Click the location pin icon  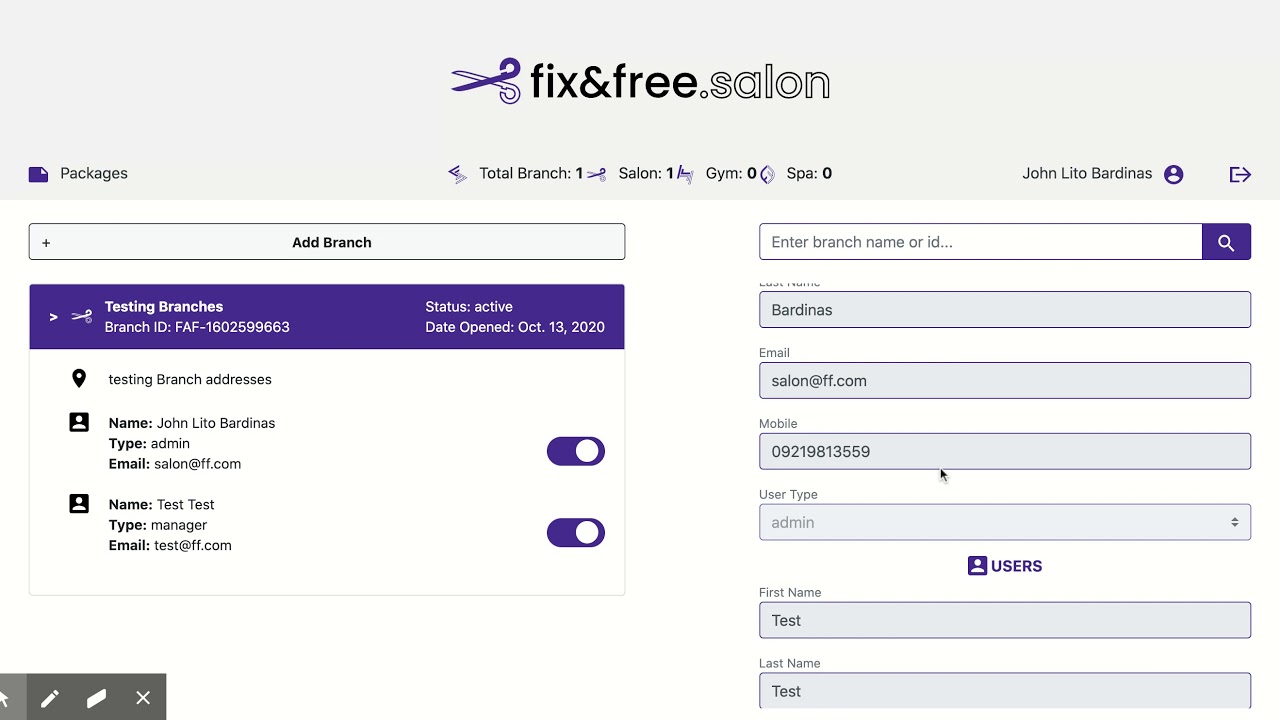79,379
